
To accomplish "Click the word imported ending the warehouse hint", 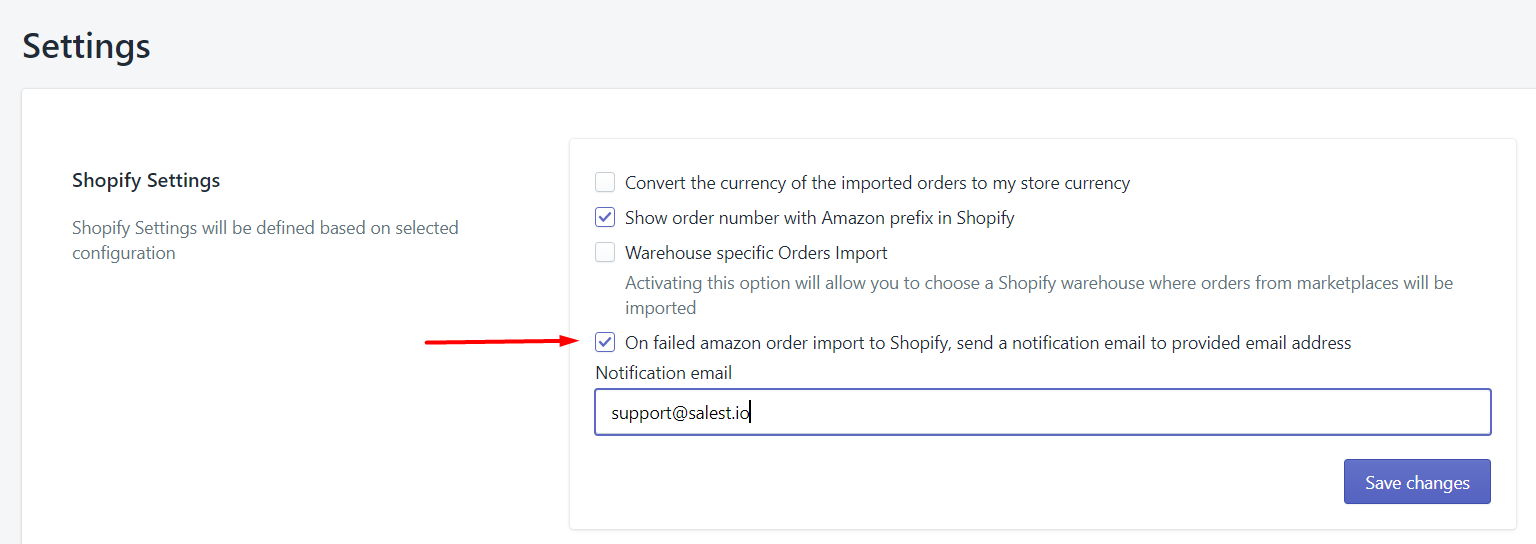I will coord(660,308).
